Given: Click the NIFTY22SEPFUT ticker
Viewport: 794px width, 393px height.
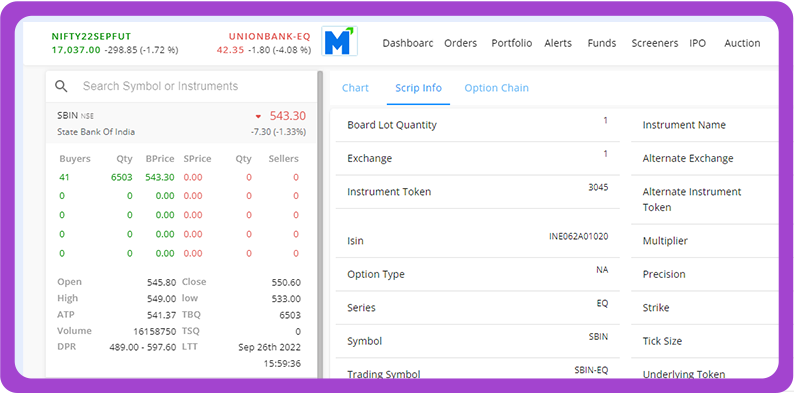Looking at the screenshot, I should click(91, 36).
